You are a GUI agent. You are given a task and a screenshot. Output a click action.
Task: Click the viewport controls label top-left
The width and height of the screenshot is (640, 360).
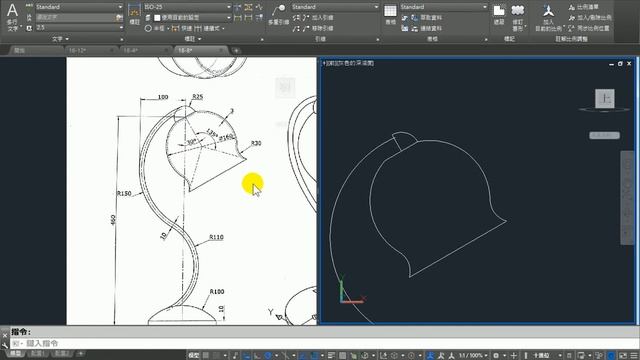click(348, 63)
